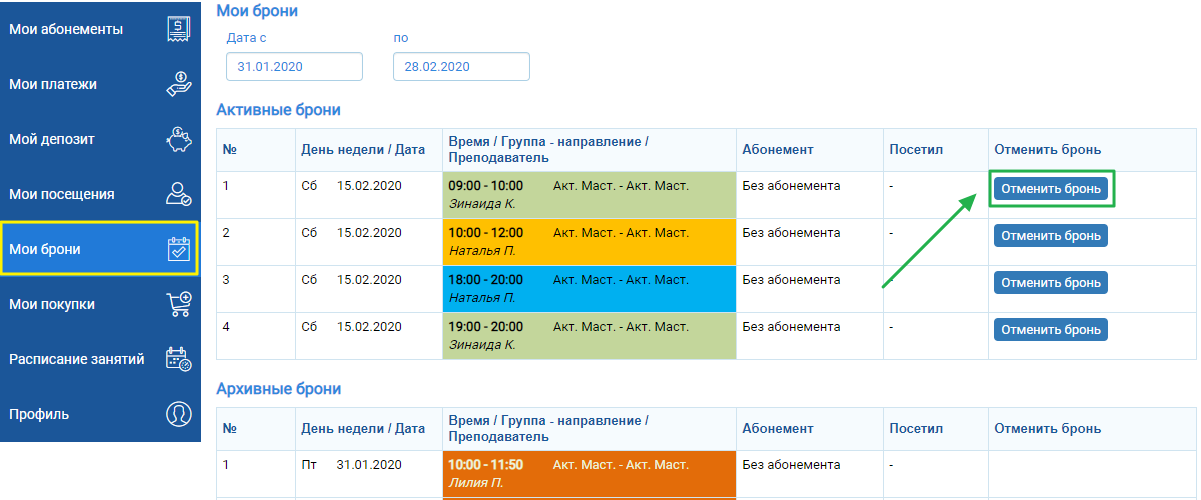The image size is (1201, 500).
Task: Click the subscriptions receipt icon in sidebar
Action: [179, 29]
